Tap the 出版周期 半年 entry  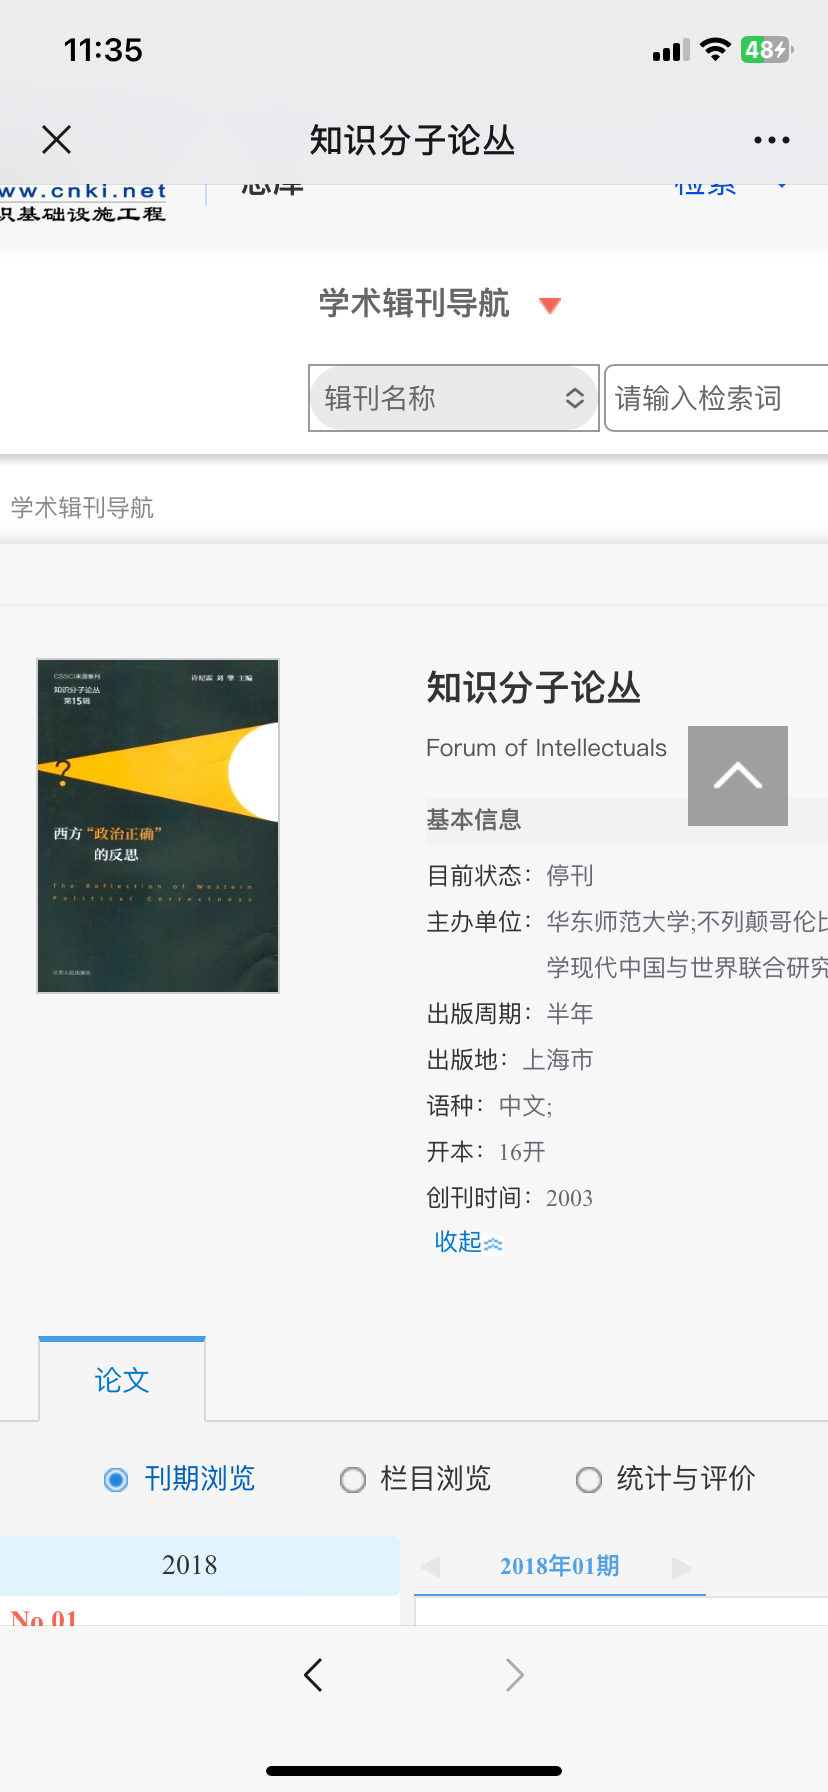click(x=510, y=1013)
